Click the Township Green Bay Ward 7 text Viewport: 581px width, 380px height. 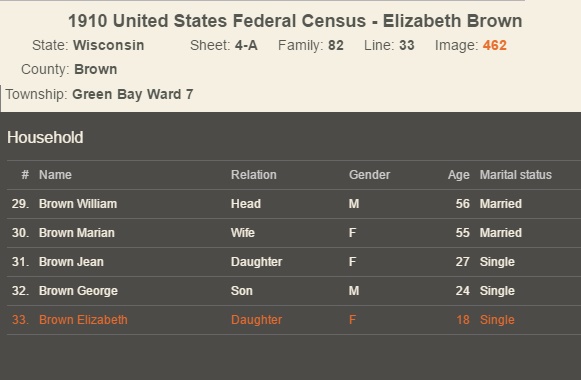tap(99, 94)
